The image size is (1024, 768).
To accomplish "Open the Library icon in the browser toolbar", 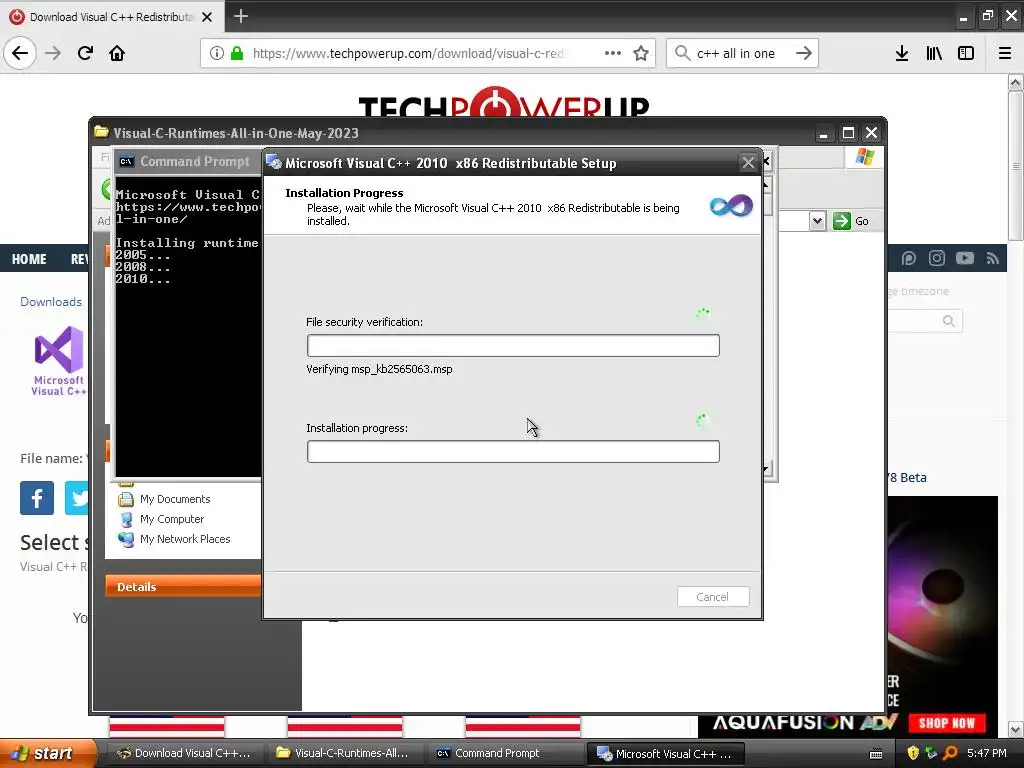I will [x=934, y=53].
